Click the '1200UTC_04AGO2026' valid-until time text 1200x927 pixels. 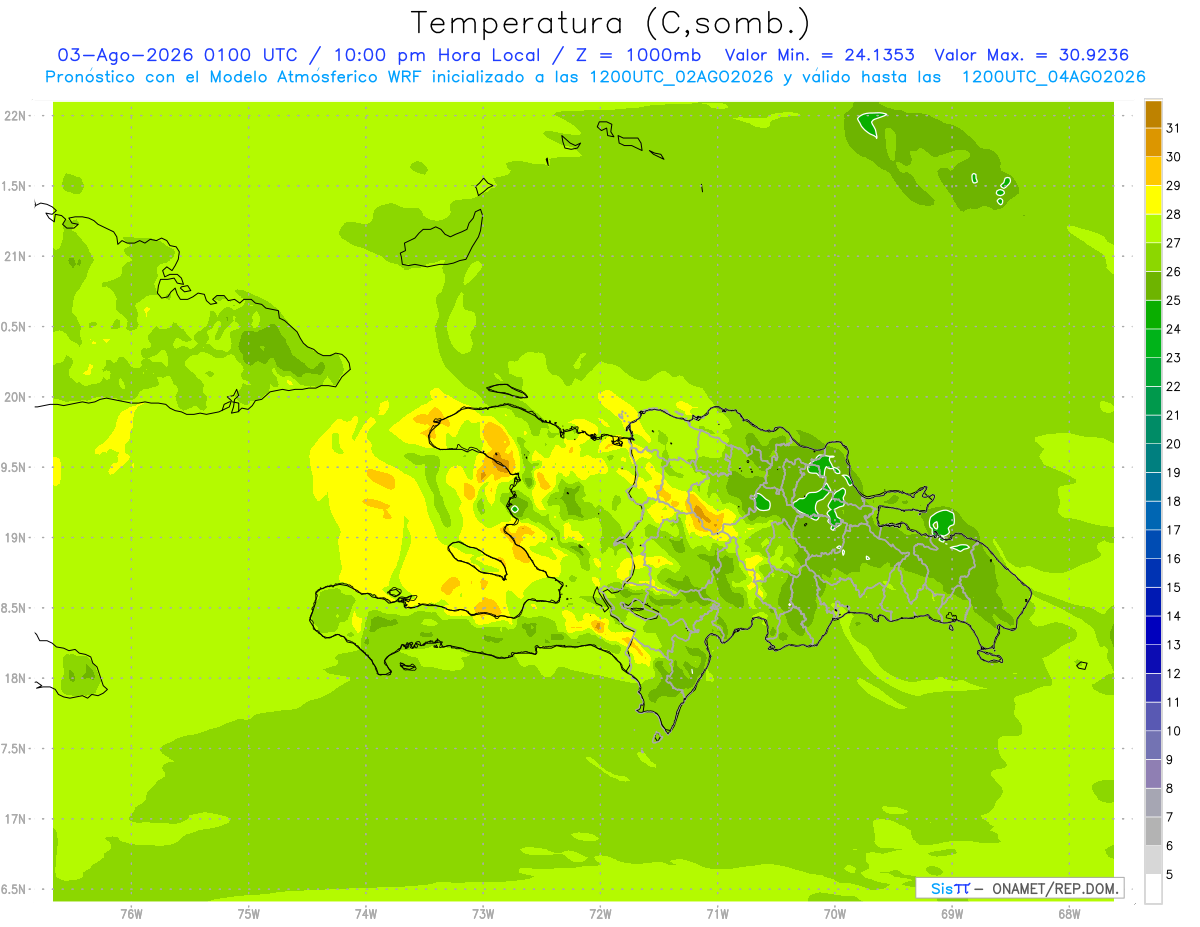(x=1053, y=77)
